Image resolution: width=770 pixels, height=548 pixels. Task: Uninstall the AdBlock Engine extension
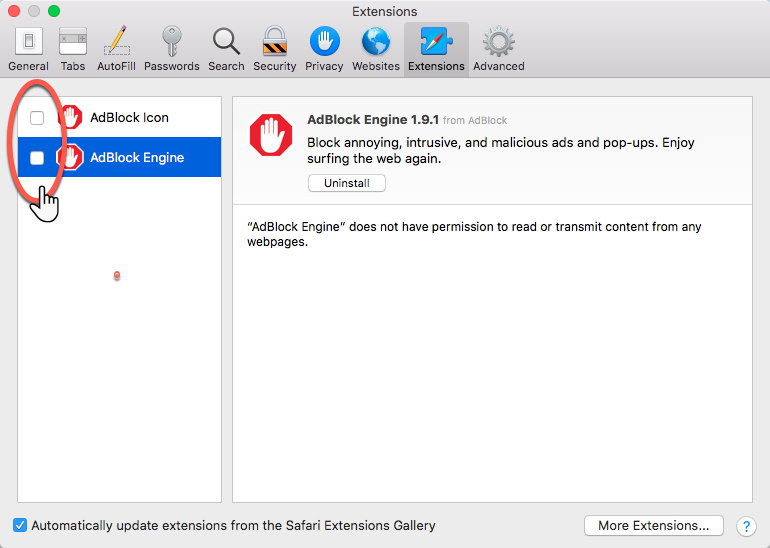coord(347,183)
